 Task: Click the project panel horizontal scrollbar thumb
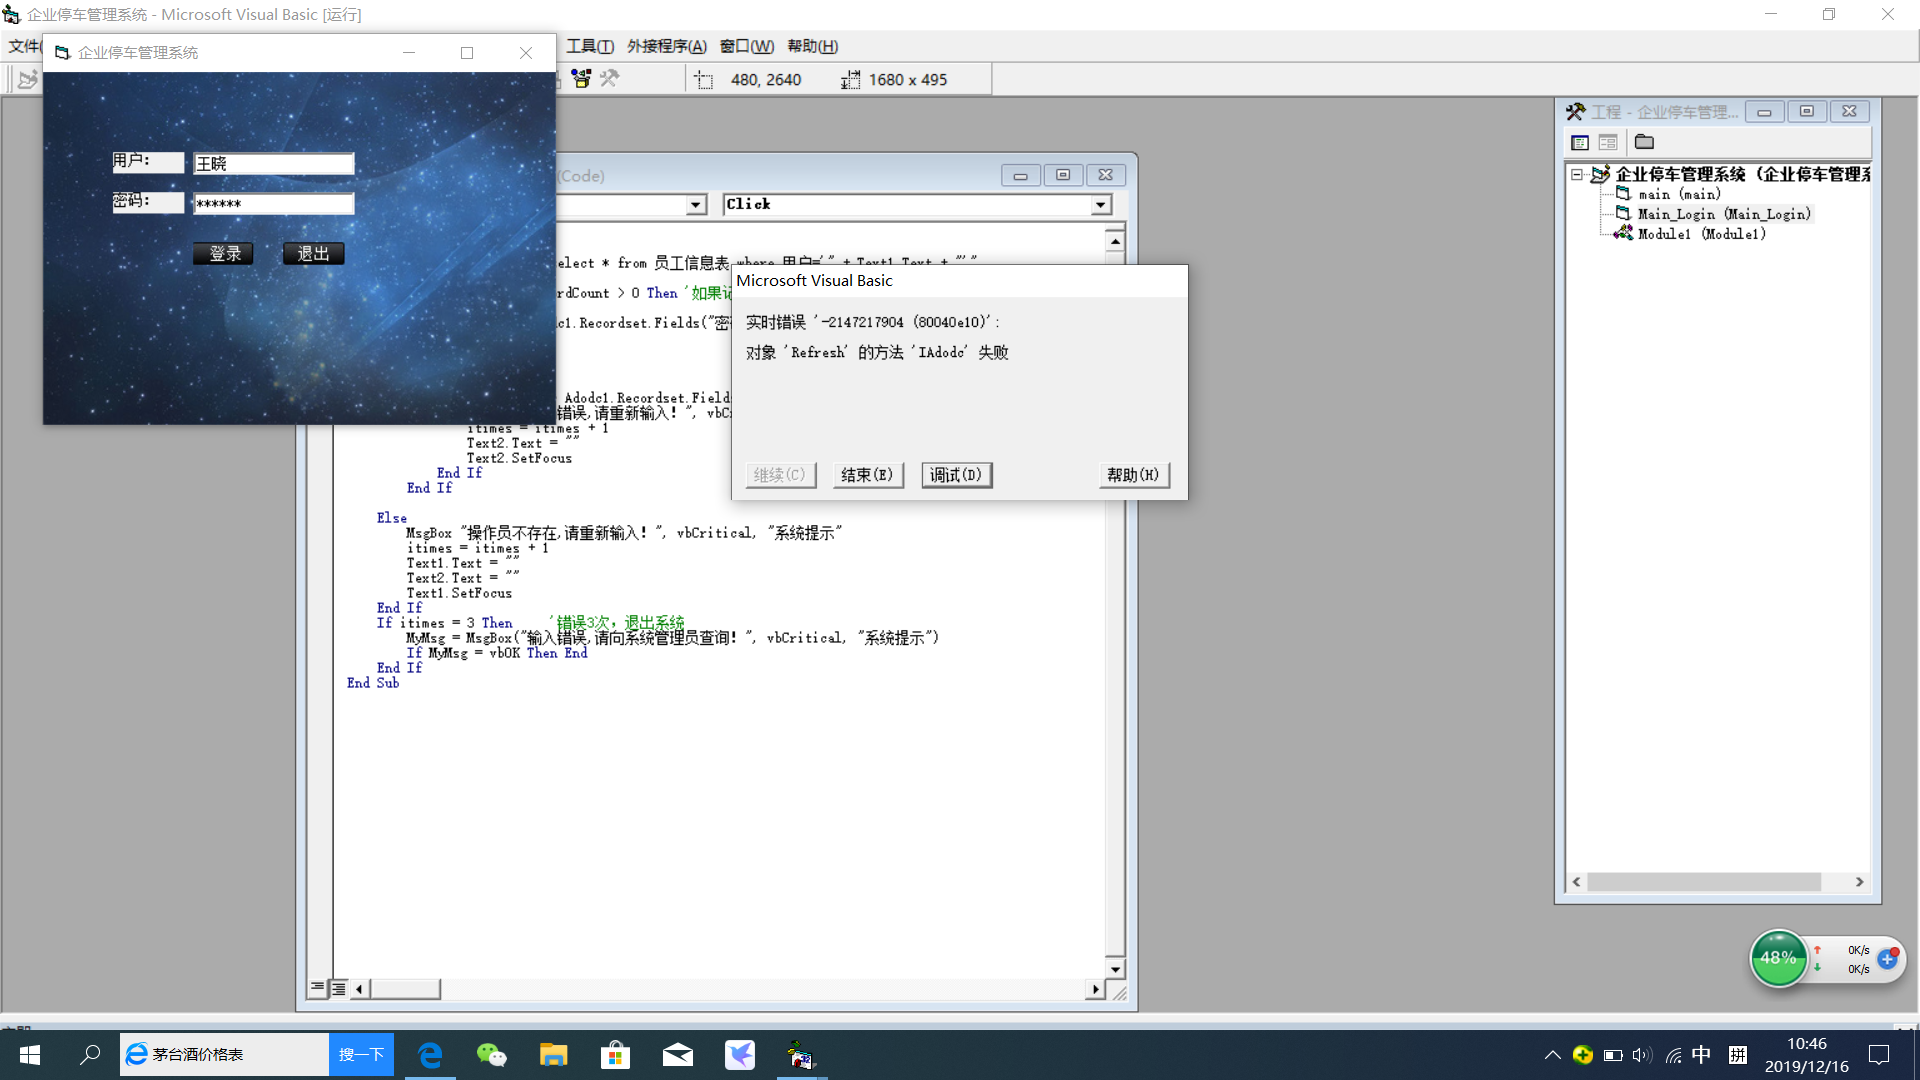(1704, 882)
